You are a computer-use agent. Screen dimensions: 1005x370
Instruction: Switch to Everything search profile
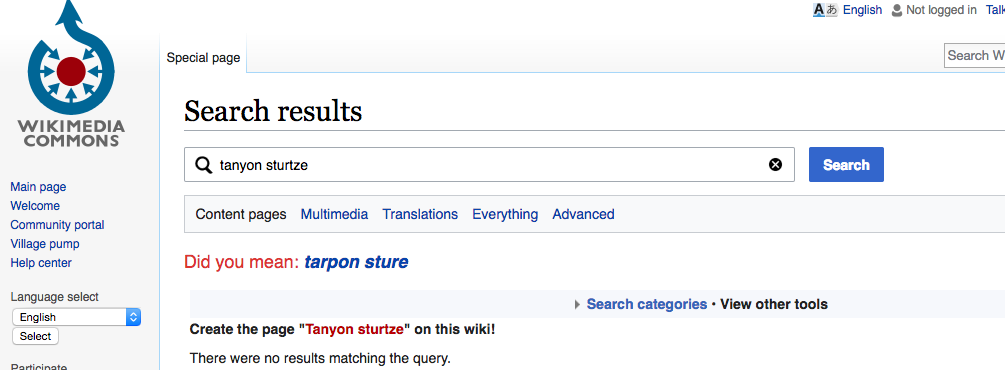tap(505, 214)
